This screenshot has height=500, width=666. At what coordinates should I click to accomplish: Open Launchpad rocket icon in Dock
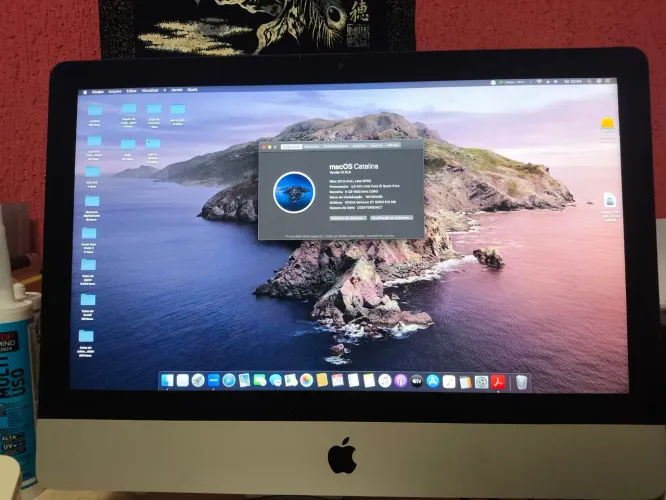click(x=198, y=380)
